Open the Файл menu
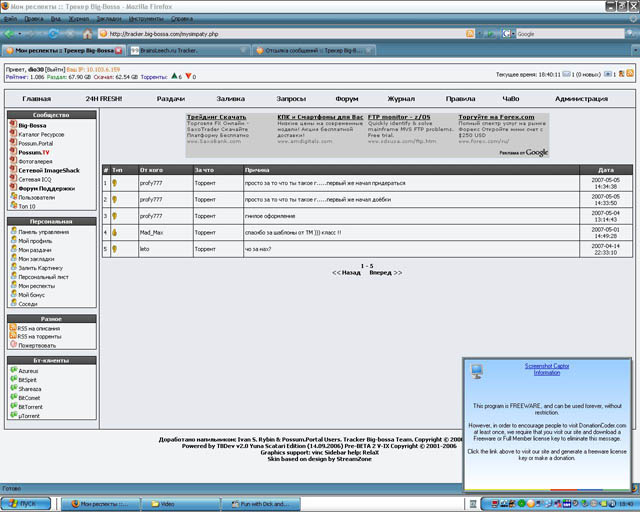 click(11, 19)
